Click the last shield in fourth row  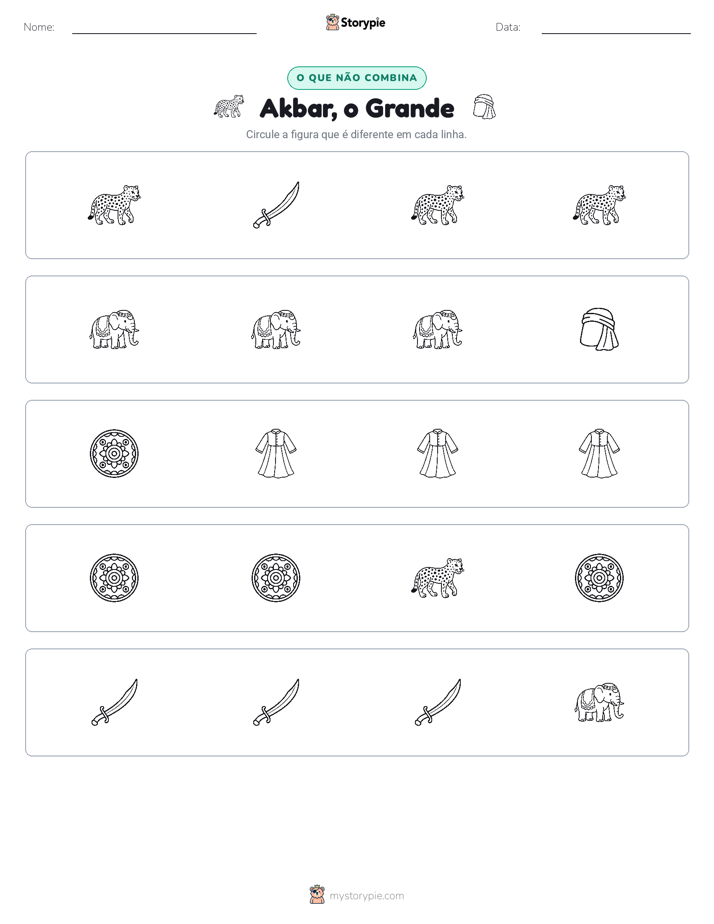[x=599, y=578]
